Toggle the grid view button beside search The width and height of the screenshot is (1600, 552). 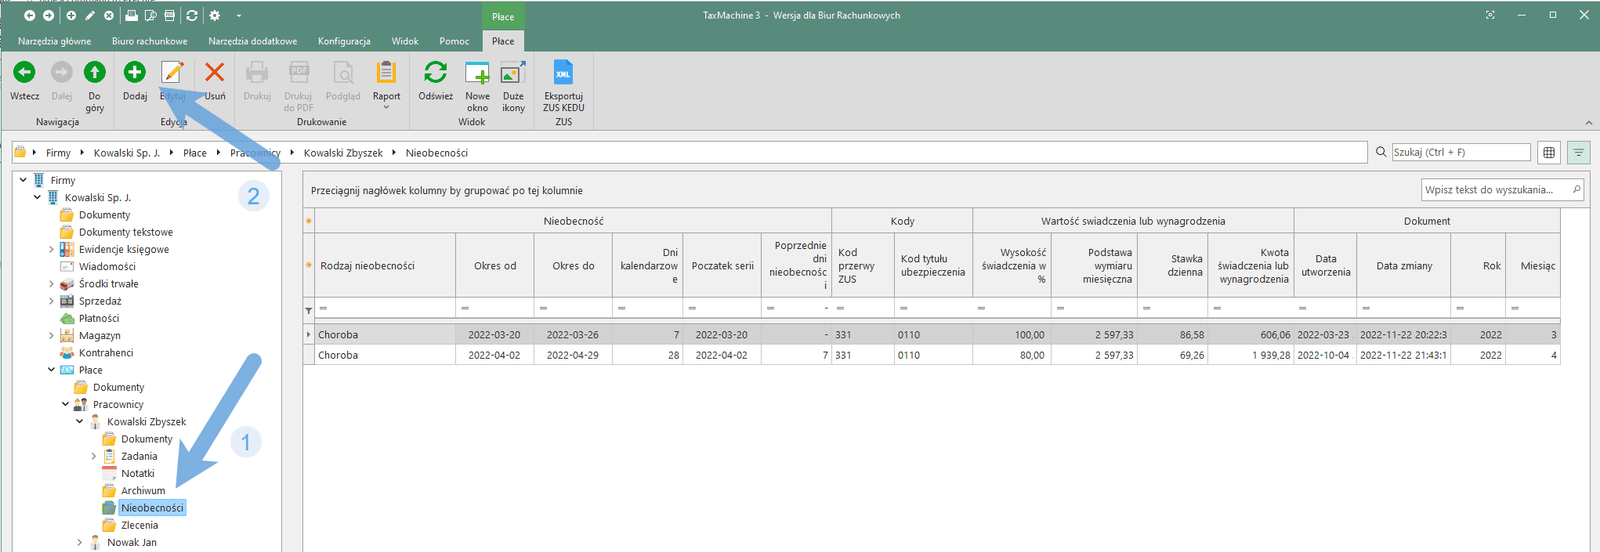(1549, 153)
